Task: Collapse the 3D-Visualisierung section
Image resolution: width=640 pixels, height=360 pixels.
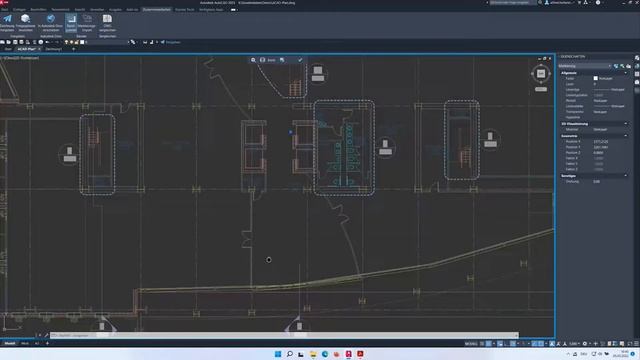Action: point(626,124)
